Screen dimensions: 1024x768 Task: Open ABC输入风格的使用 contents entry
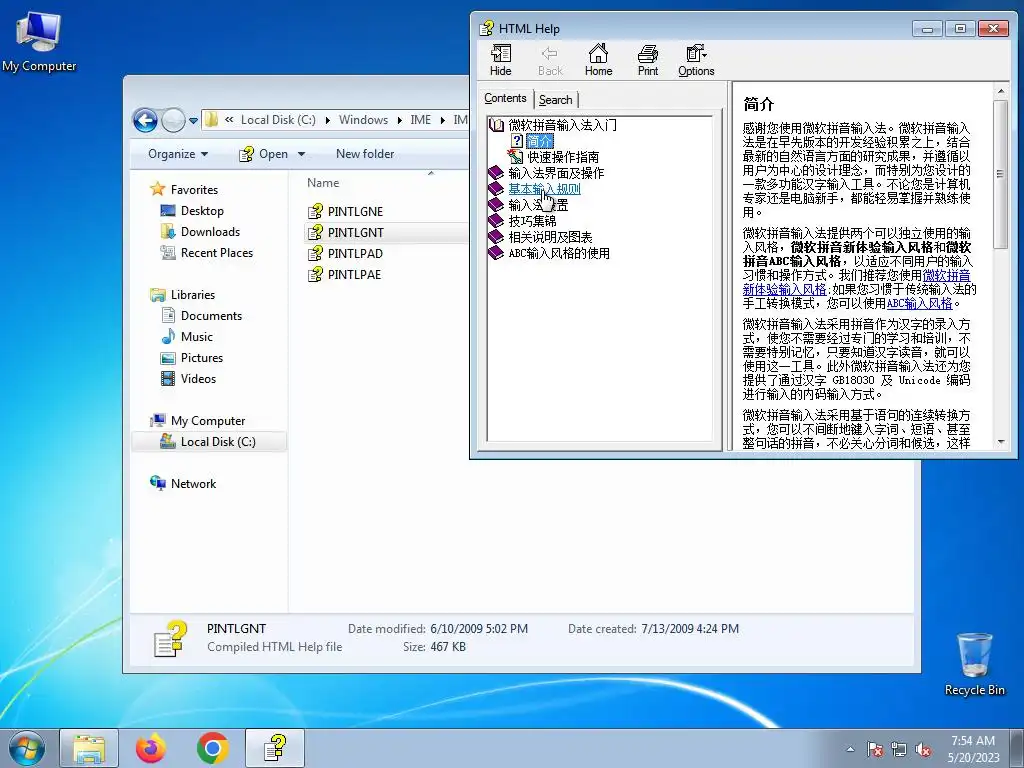tap(559, 253)
